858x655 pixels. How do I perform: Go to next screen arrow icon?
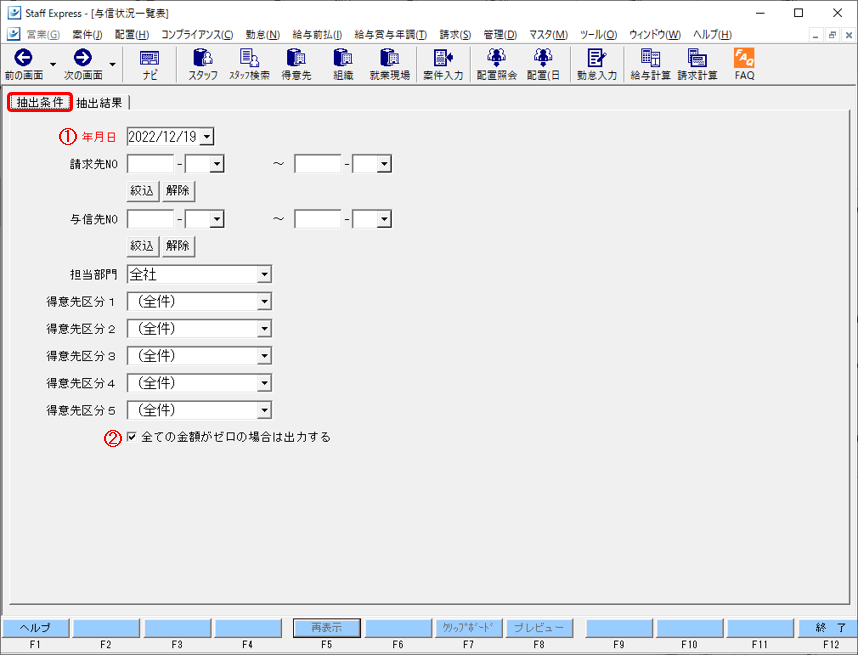pyautogui.click(x=83, y=57)
